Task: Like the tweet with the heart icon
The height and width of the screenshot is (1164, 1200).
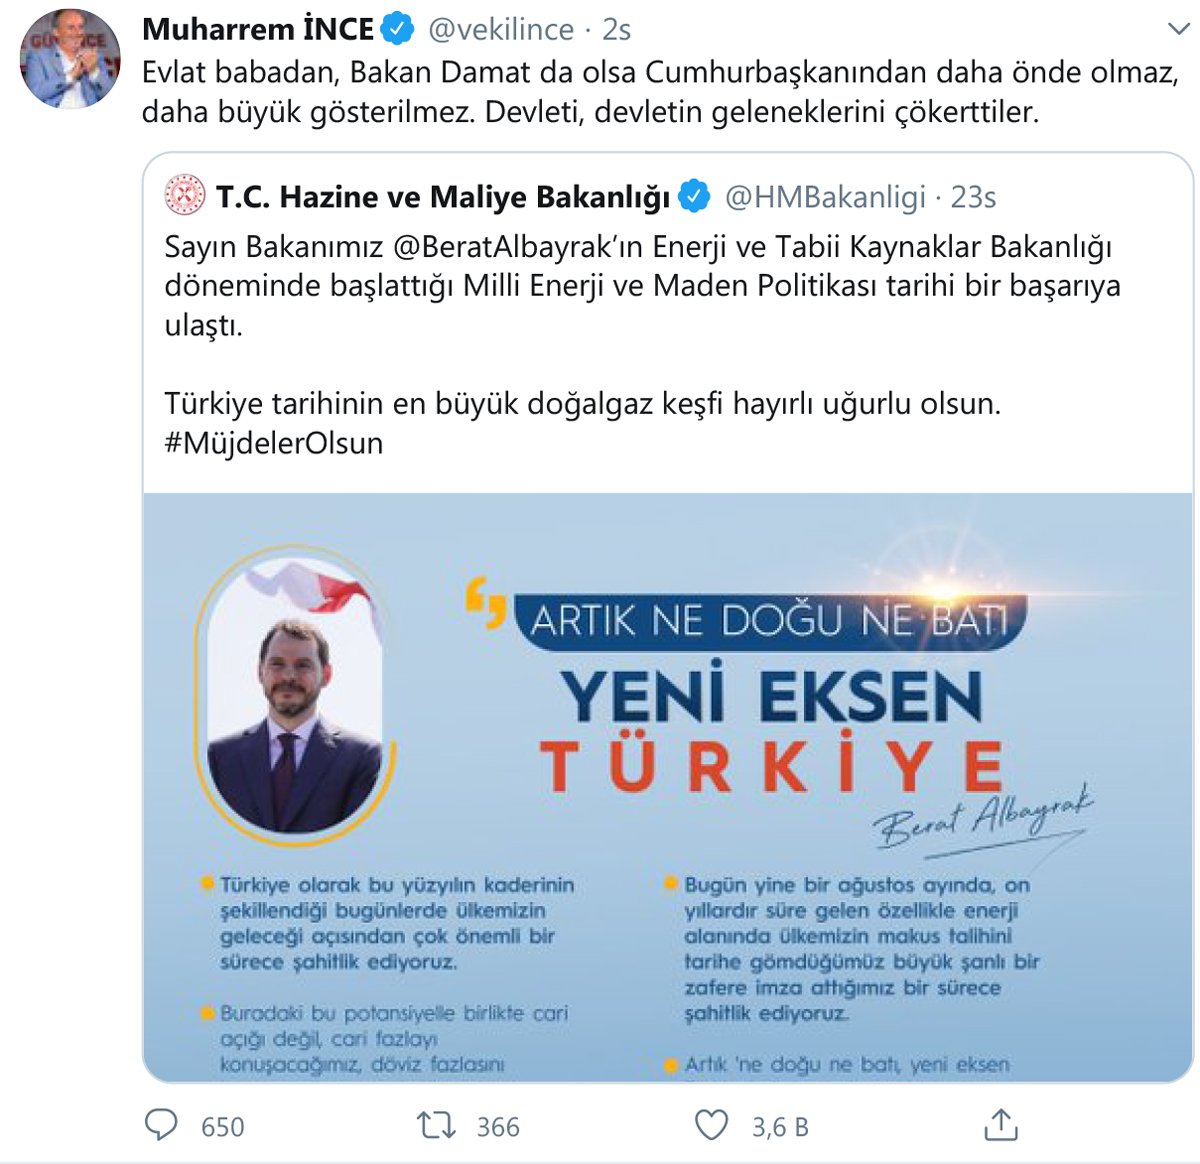Action: (712, 1126)
